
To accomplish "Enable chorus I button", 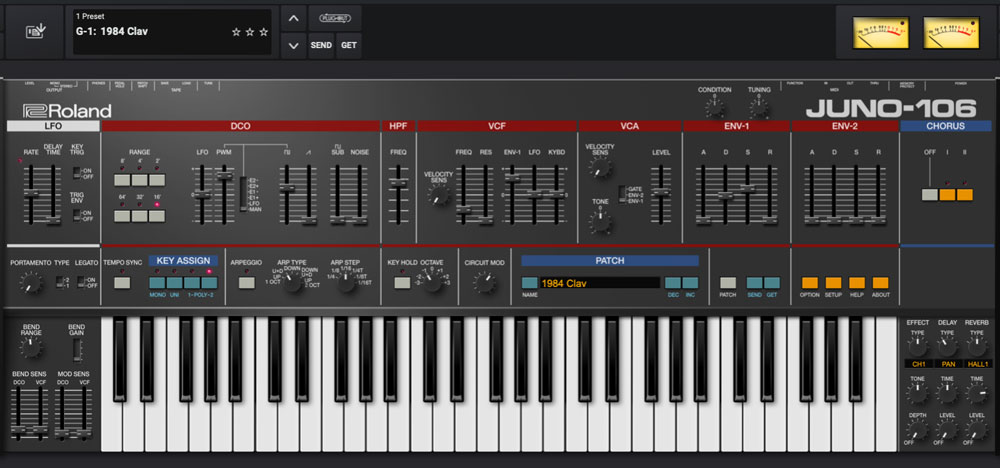I will click(x=947, y=194).
